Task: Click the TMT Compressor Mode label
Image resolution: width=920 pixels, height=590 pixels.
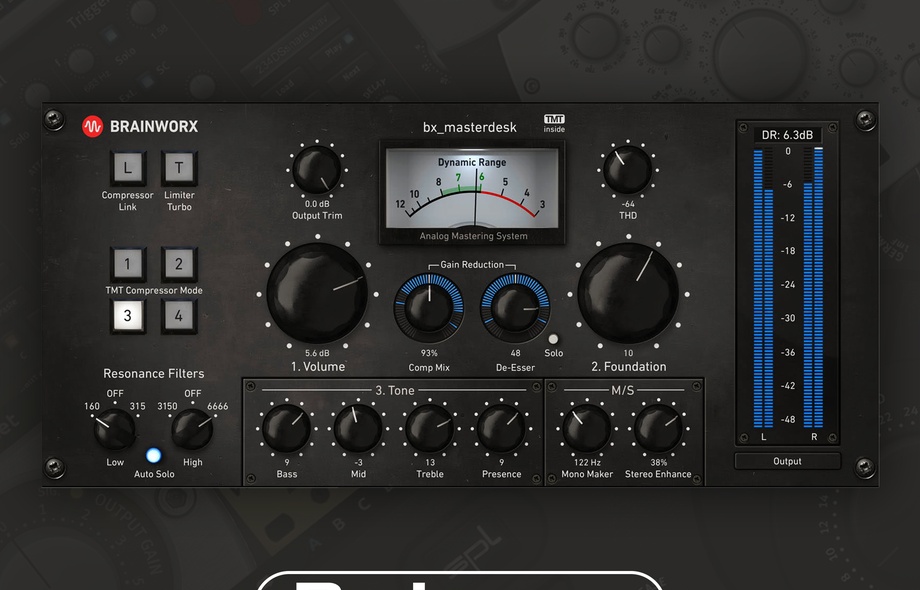Action: (x=154, y=290)
